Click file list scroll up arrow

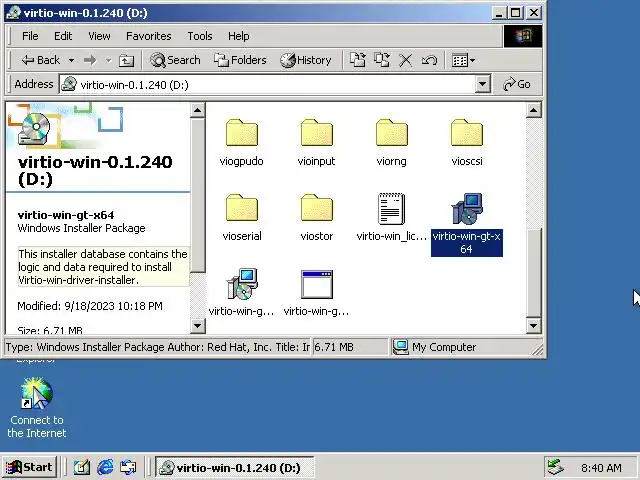pos(533,110)
